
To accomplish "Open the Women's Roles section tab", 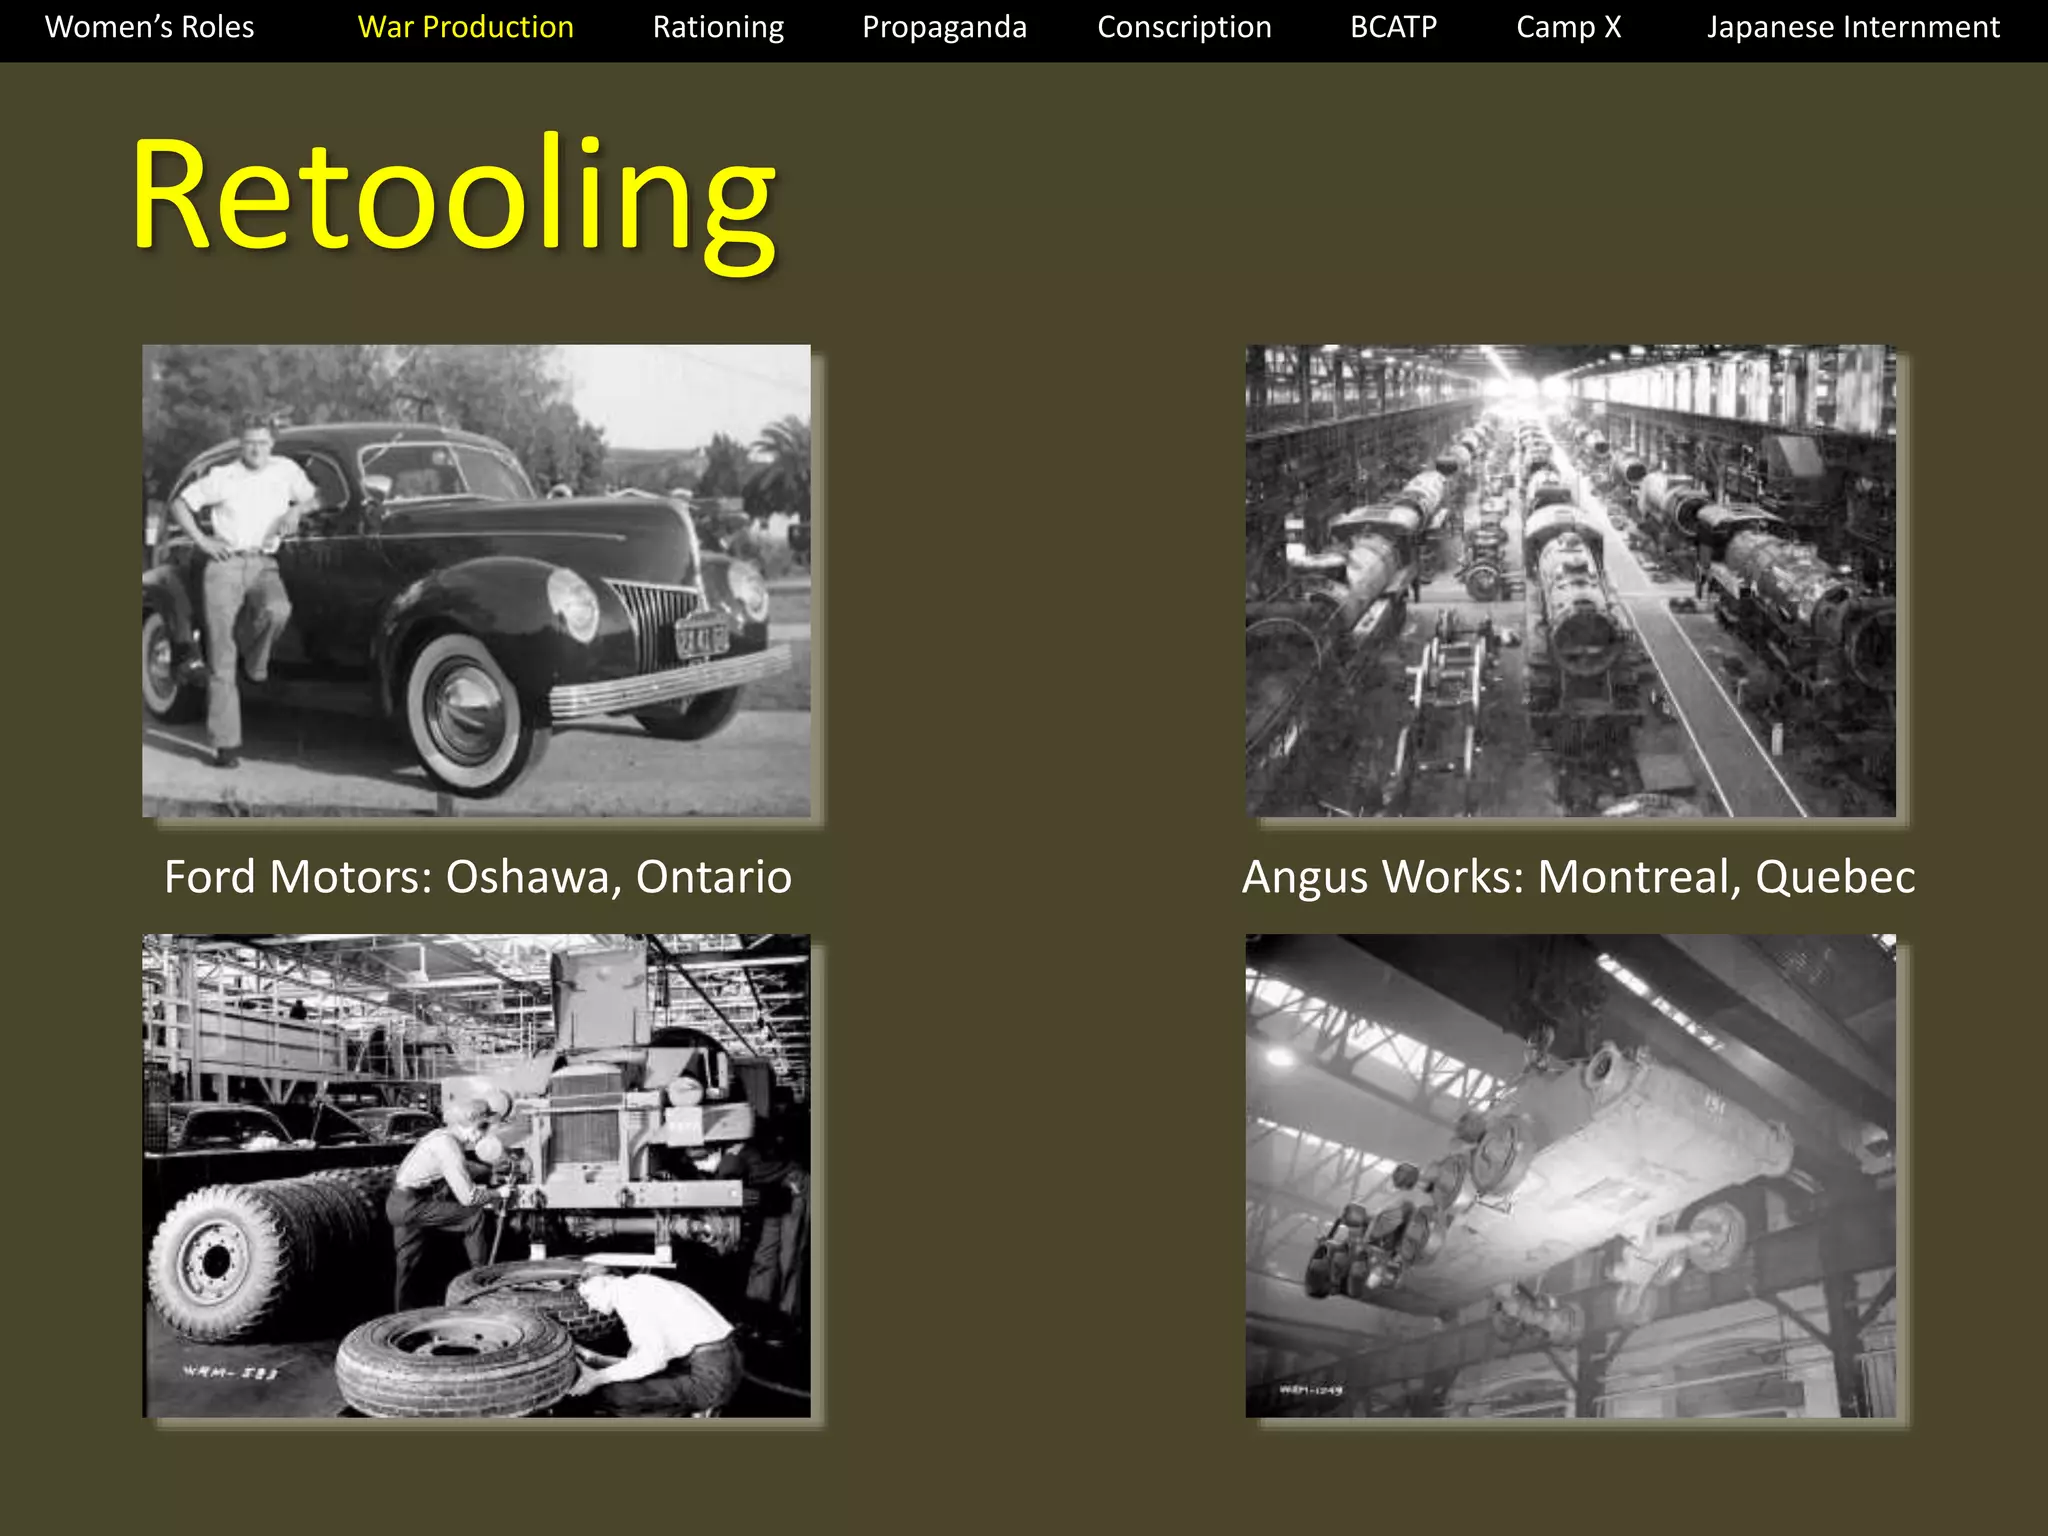I will tap(150, 27).
